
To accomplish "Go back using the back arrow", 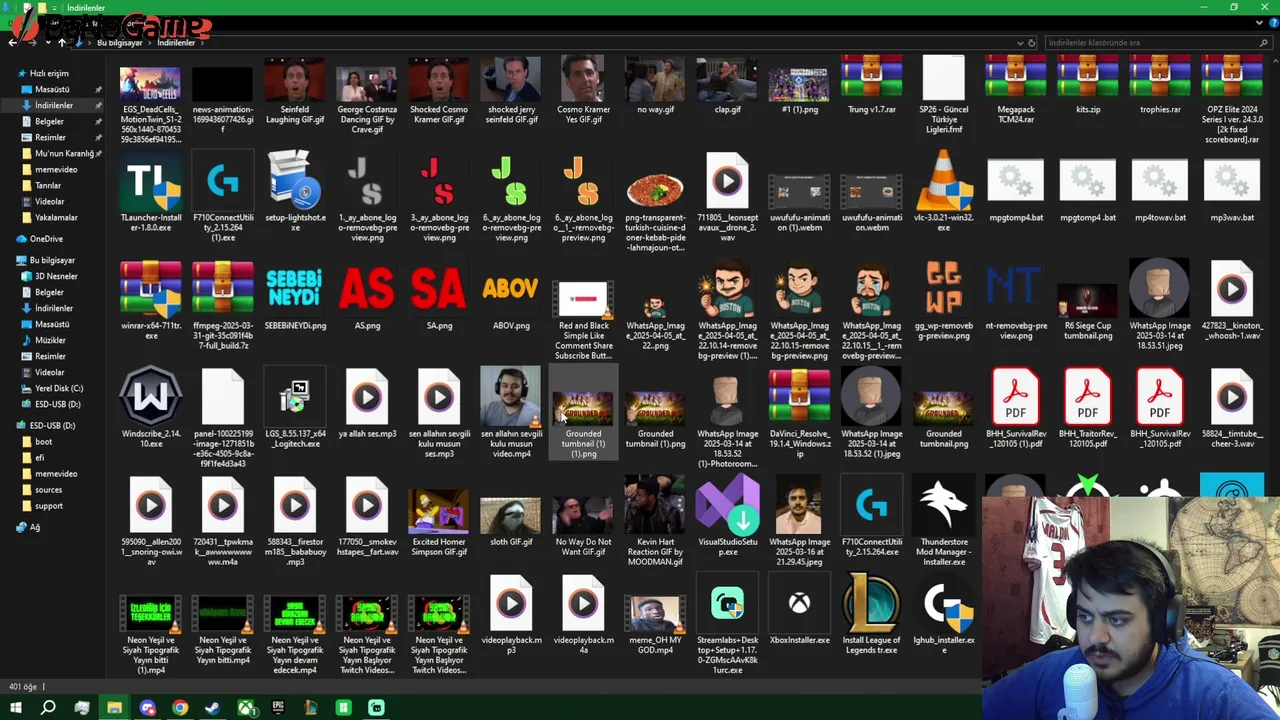I will point(12,43).
